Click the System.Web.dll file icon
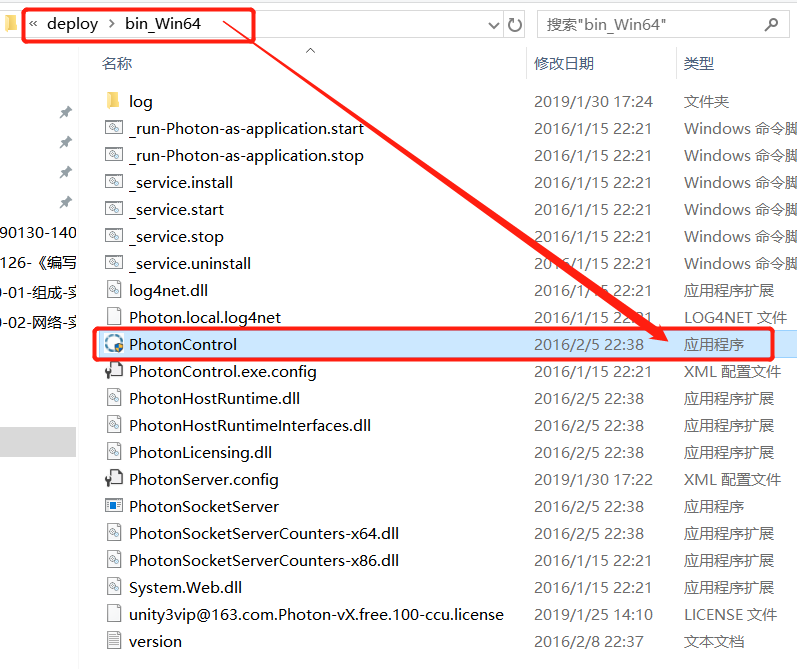 (114, 586)
